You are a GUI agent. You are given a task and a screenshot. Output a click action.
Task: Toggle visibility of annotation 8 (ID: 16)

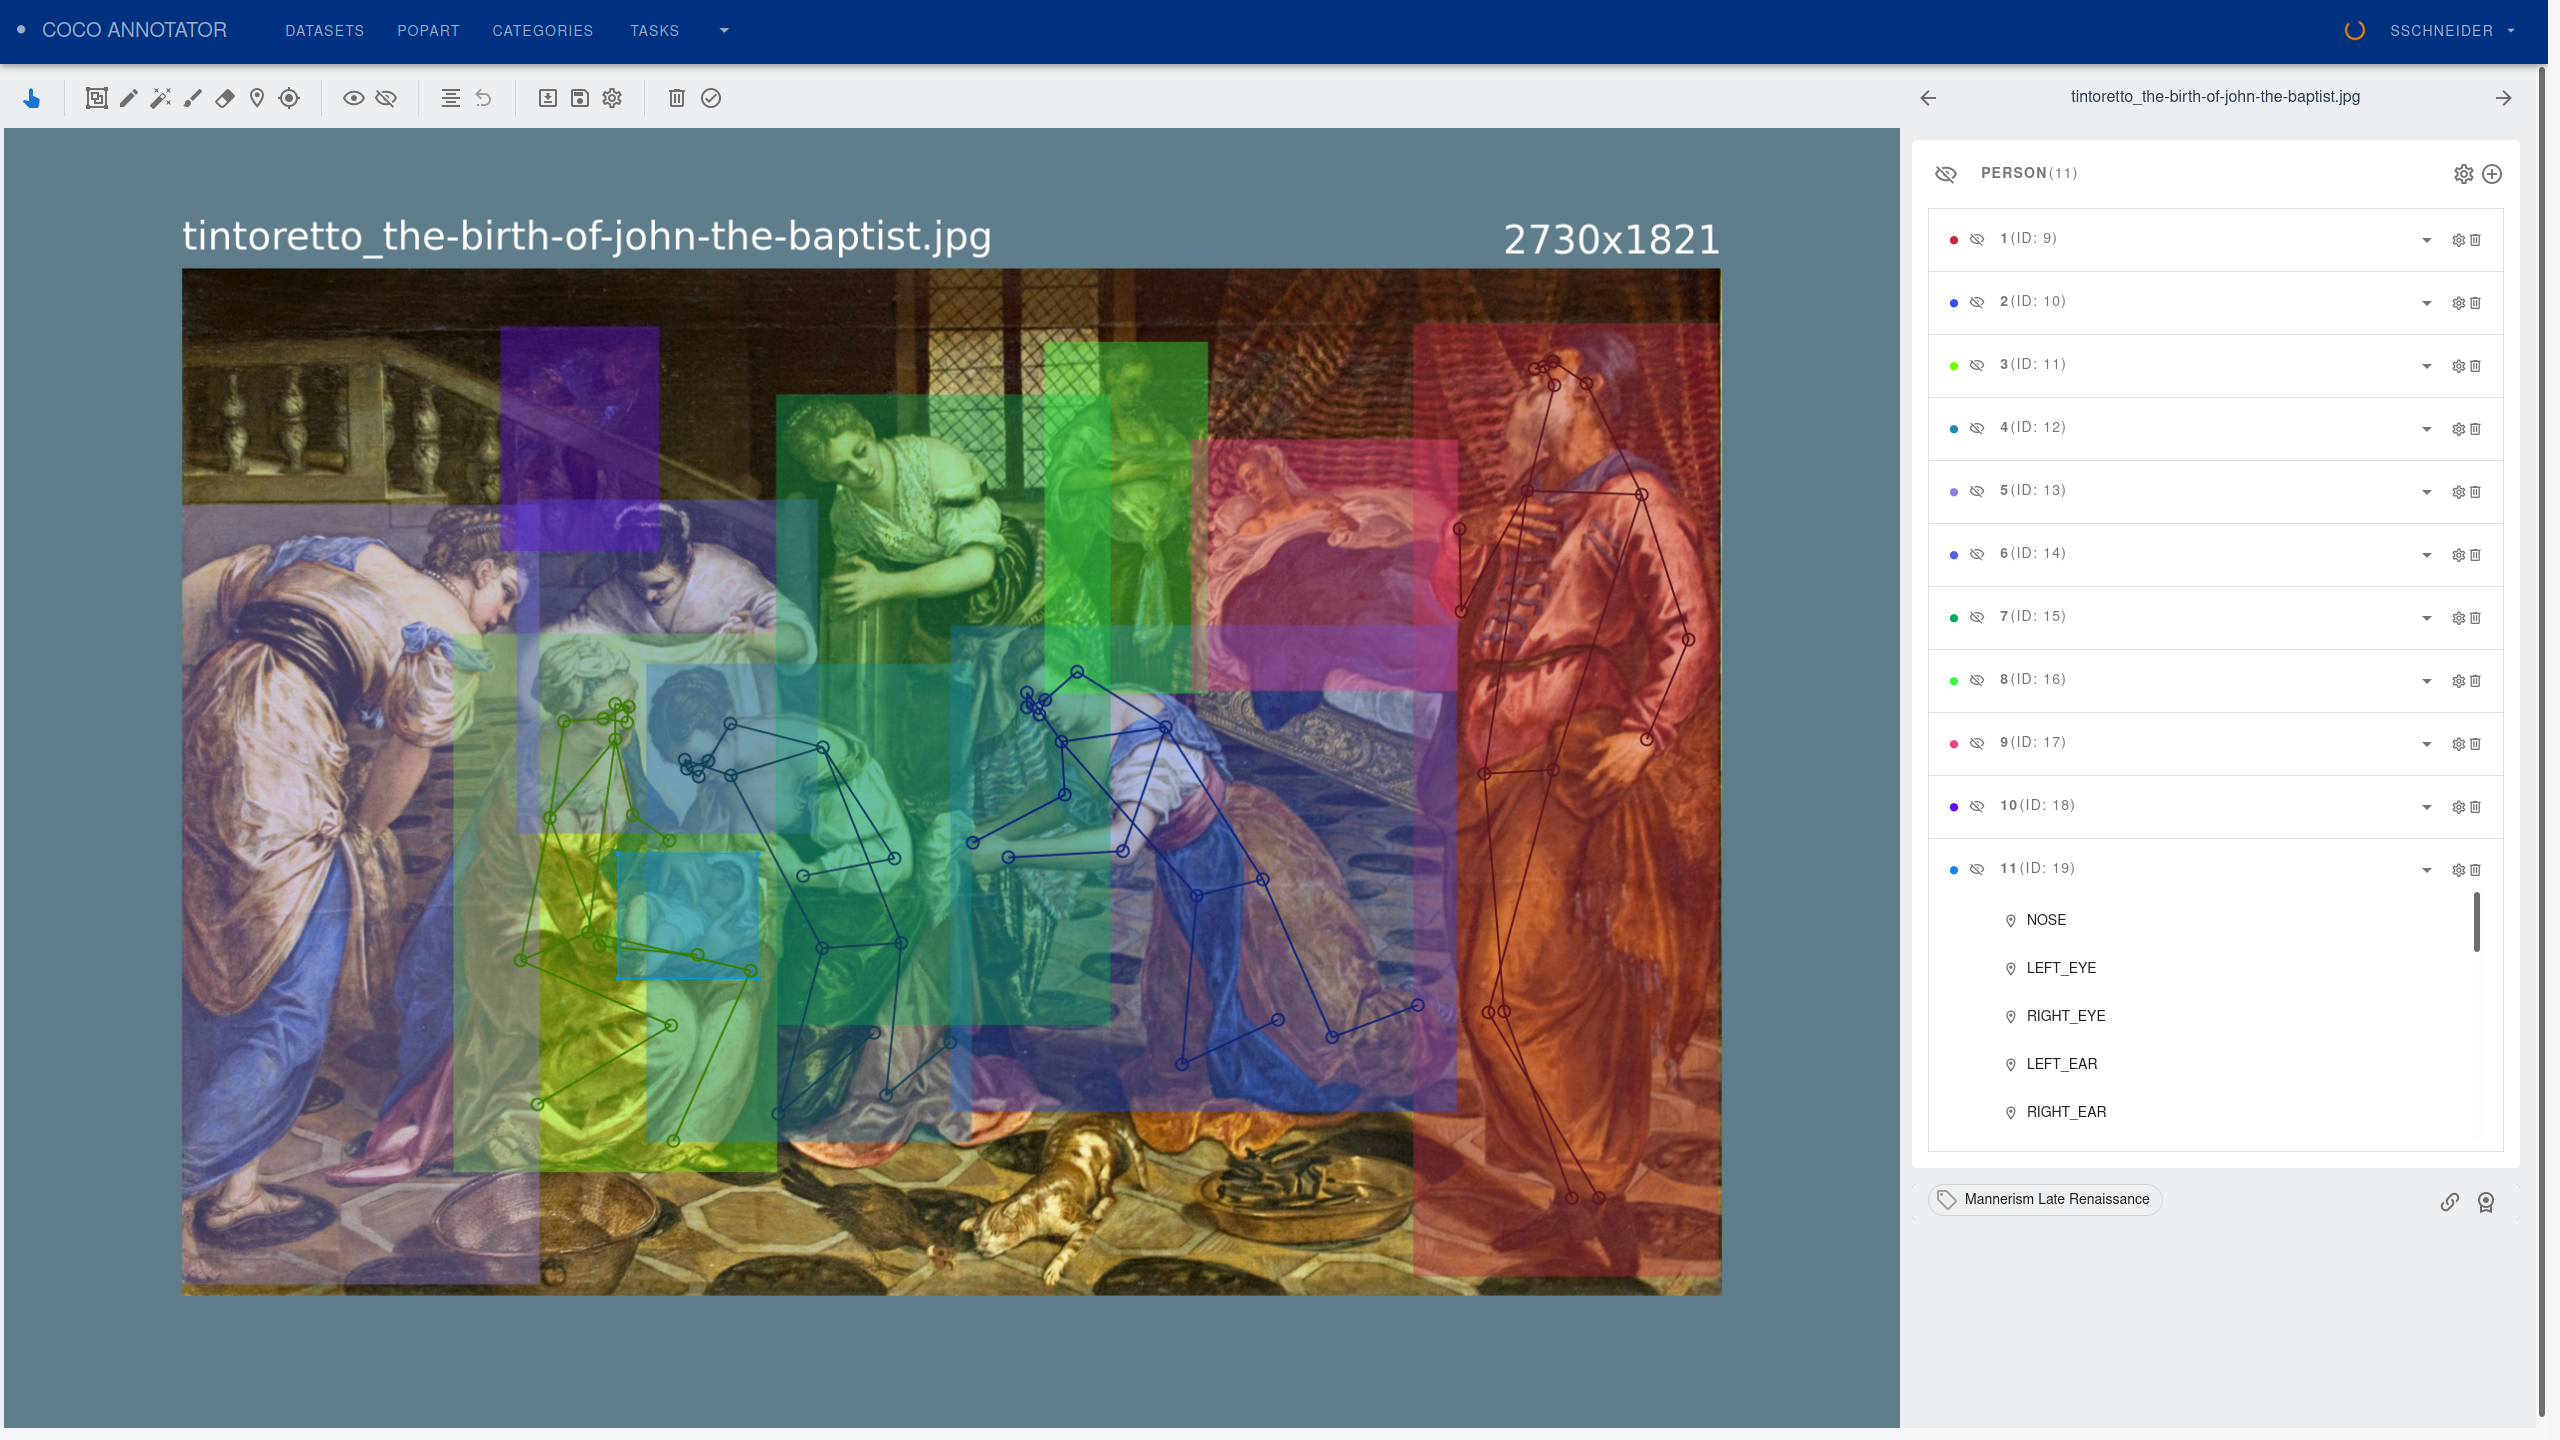coord(1977,681)
